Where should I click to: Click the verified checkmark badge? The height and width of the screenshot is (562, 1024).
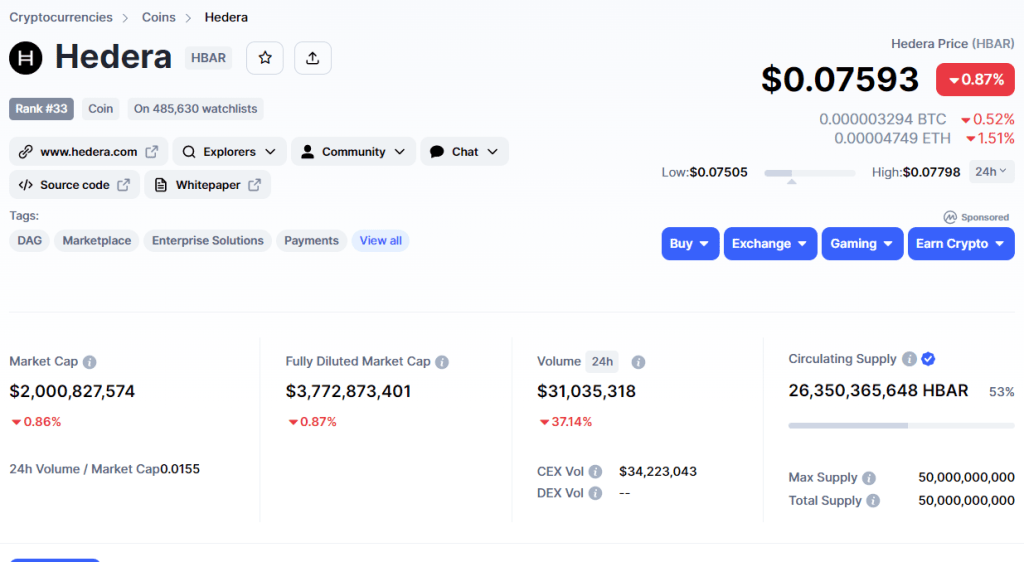click(x=928, y=359)
